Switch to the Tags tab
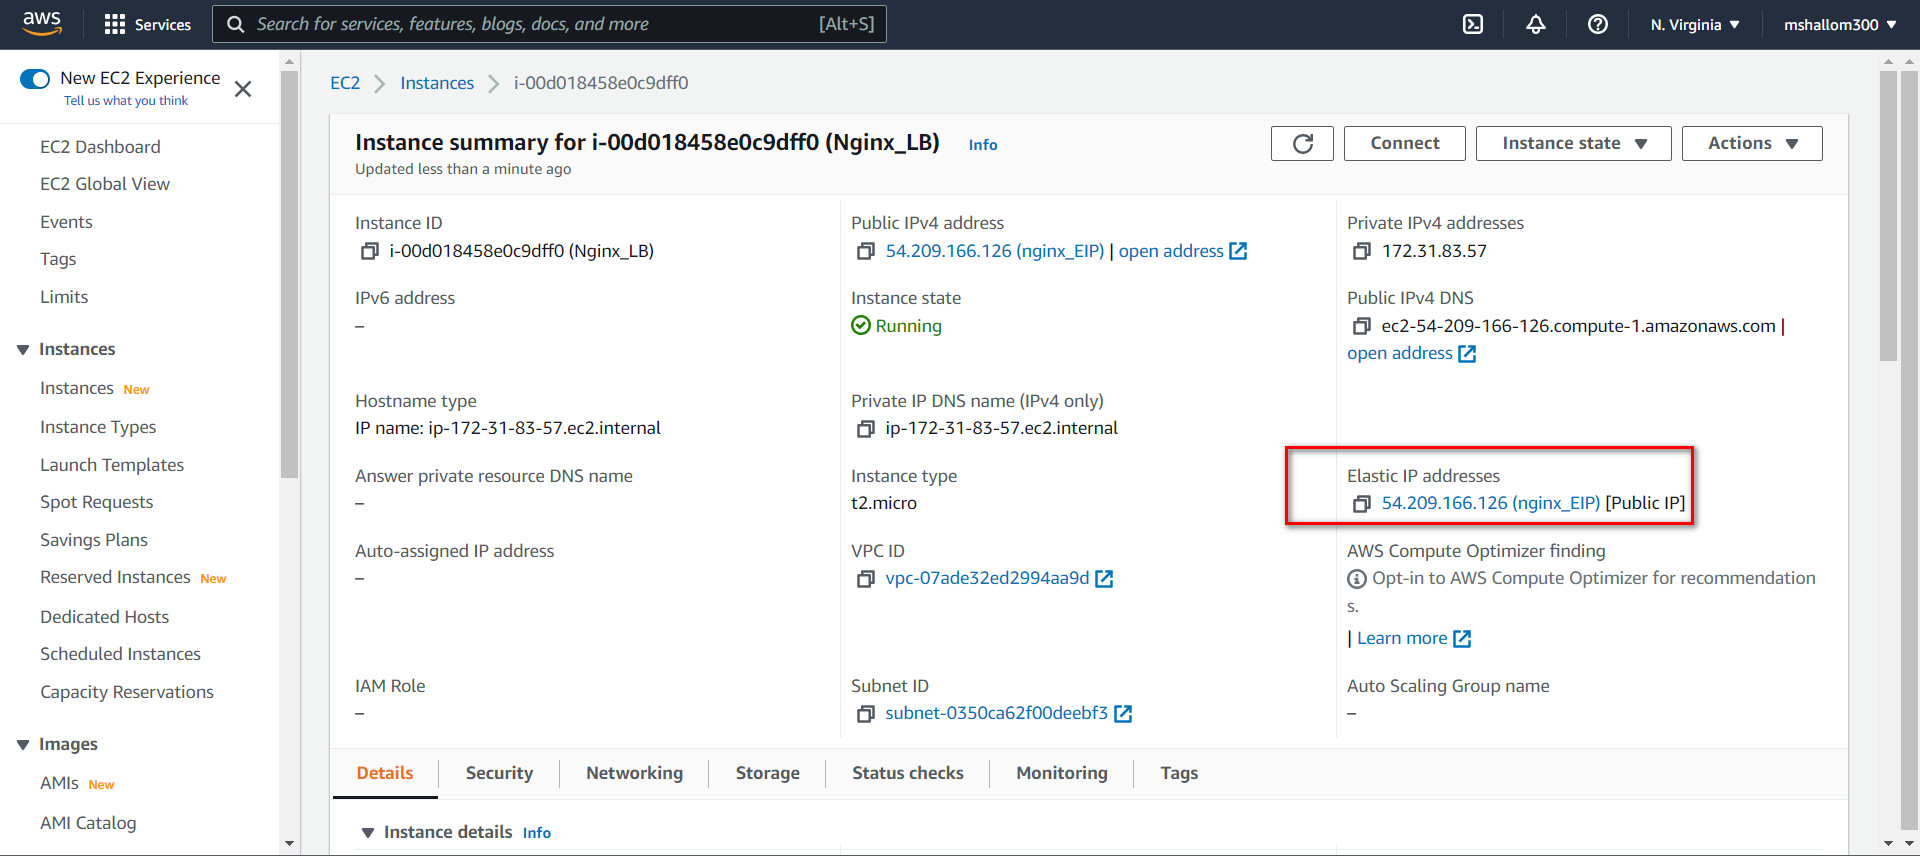1920x856 pixels. (x=1179, y=773)
